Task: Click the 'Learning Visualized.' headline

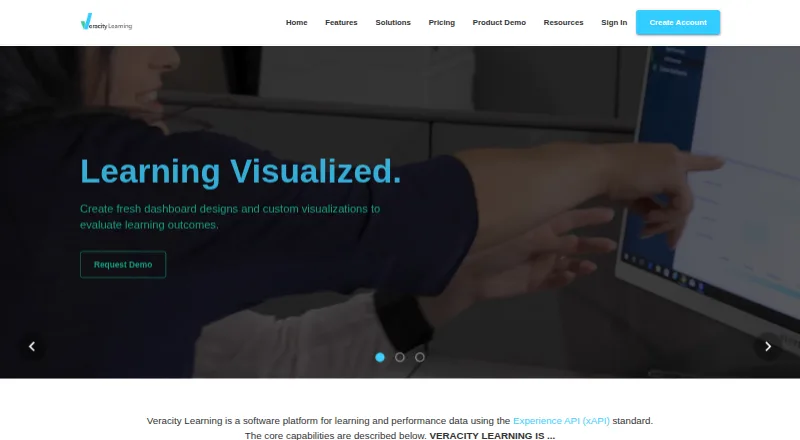Action: [x=241, y=171]
